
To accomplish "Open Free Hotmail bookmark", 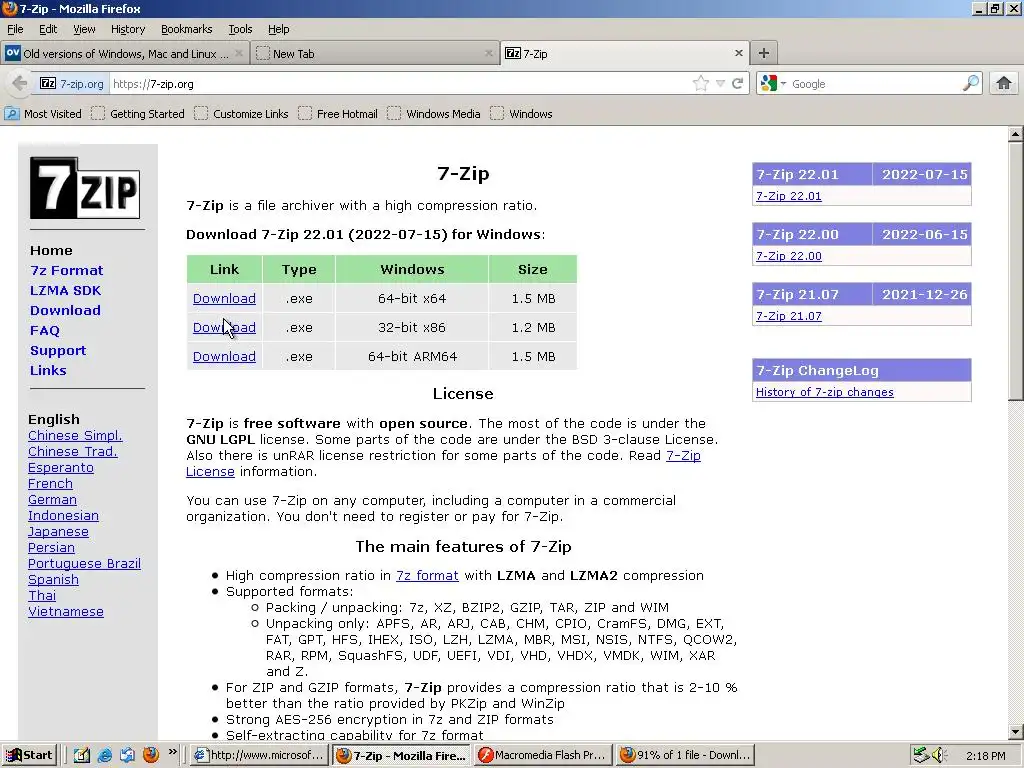I will click(338, 114).
